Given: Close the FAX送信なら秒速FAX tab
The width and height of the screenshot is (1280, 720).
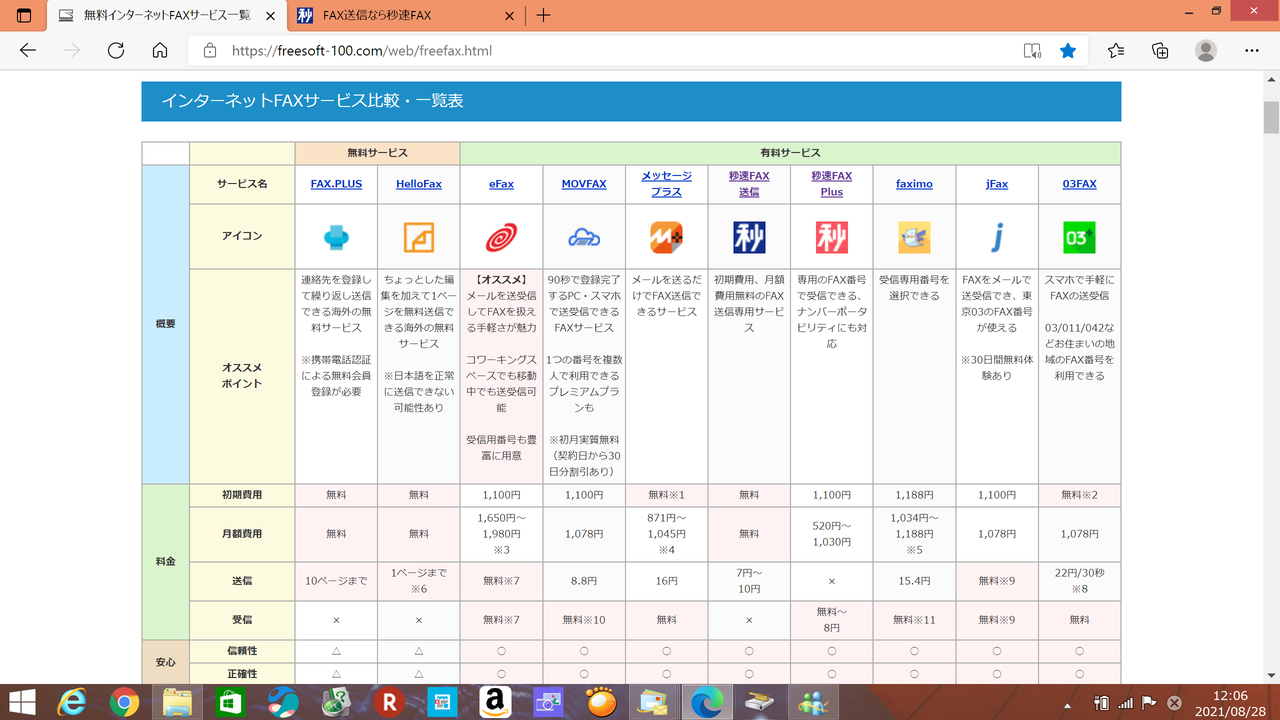Looking at the screenshot, I should pyautogui.click(x=510, y=16).
